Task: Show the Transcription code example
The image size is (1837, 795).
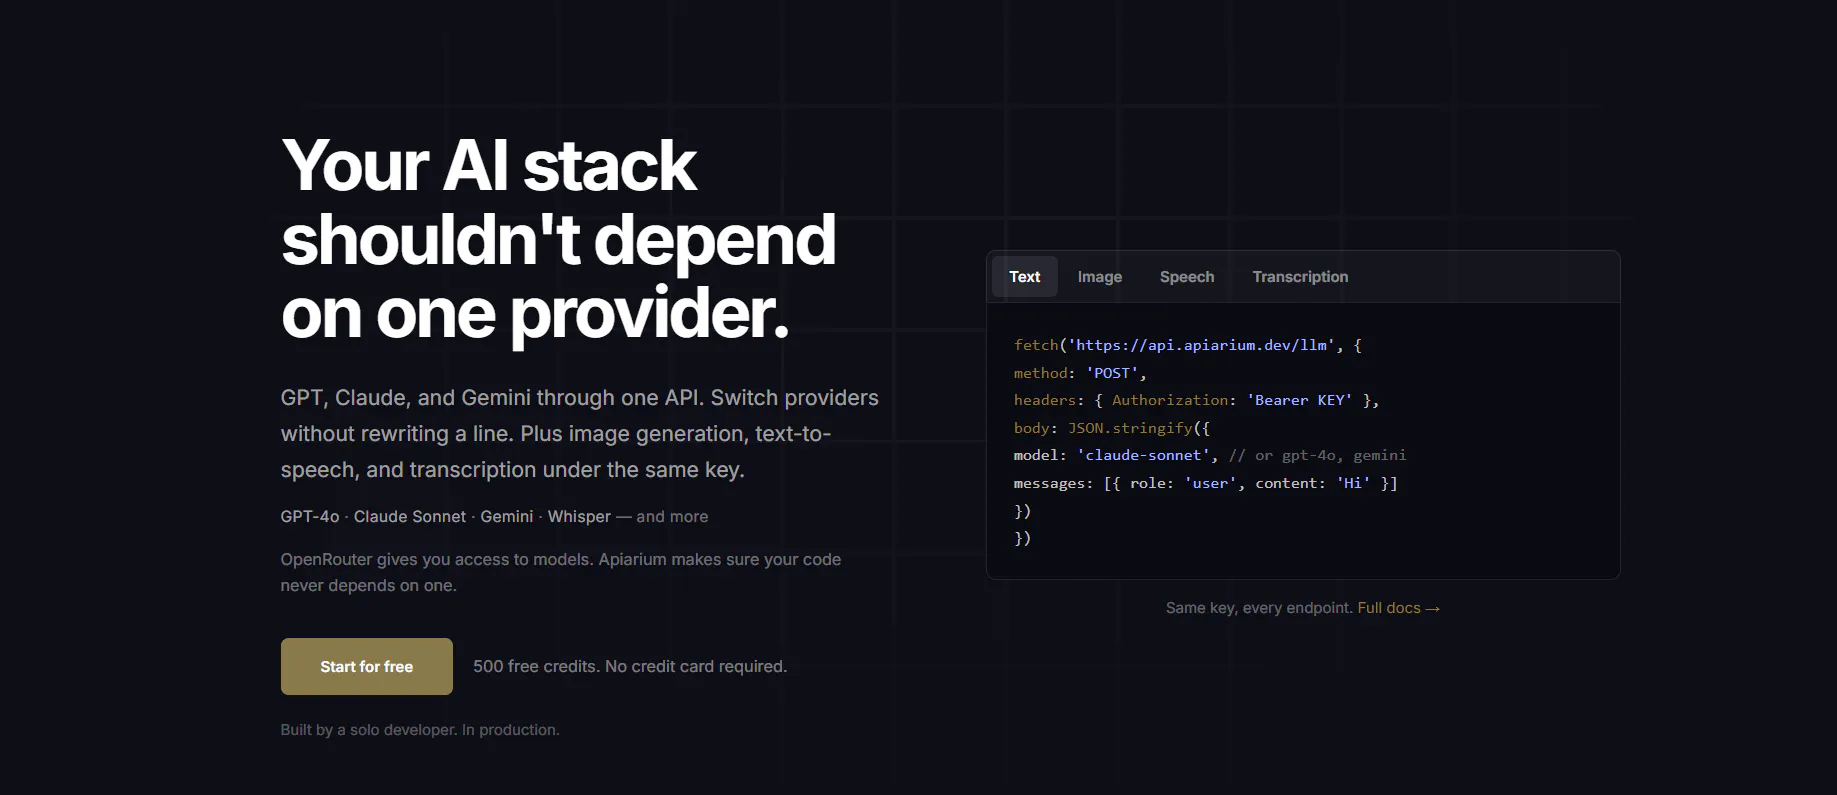Action: [1300, 277]
